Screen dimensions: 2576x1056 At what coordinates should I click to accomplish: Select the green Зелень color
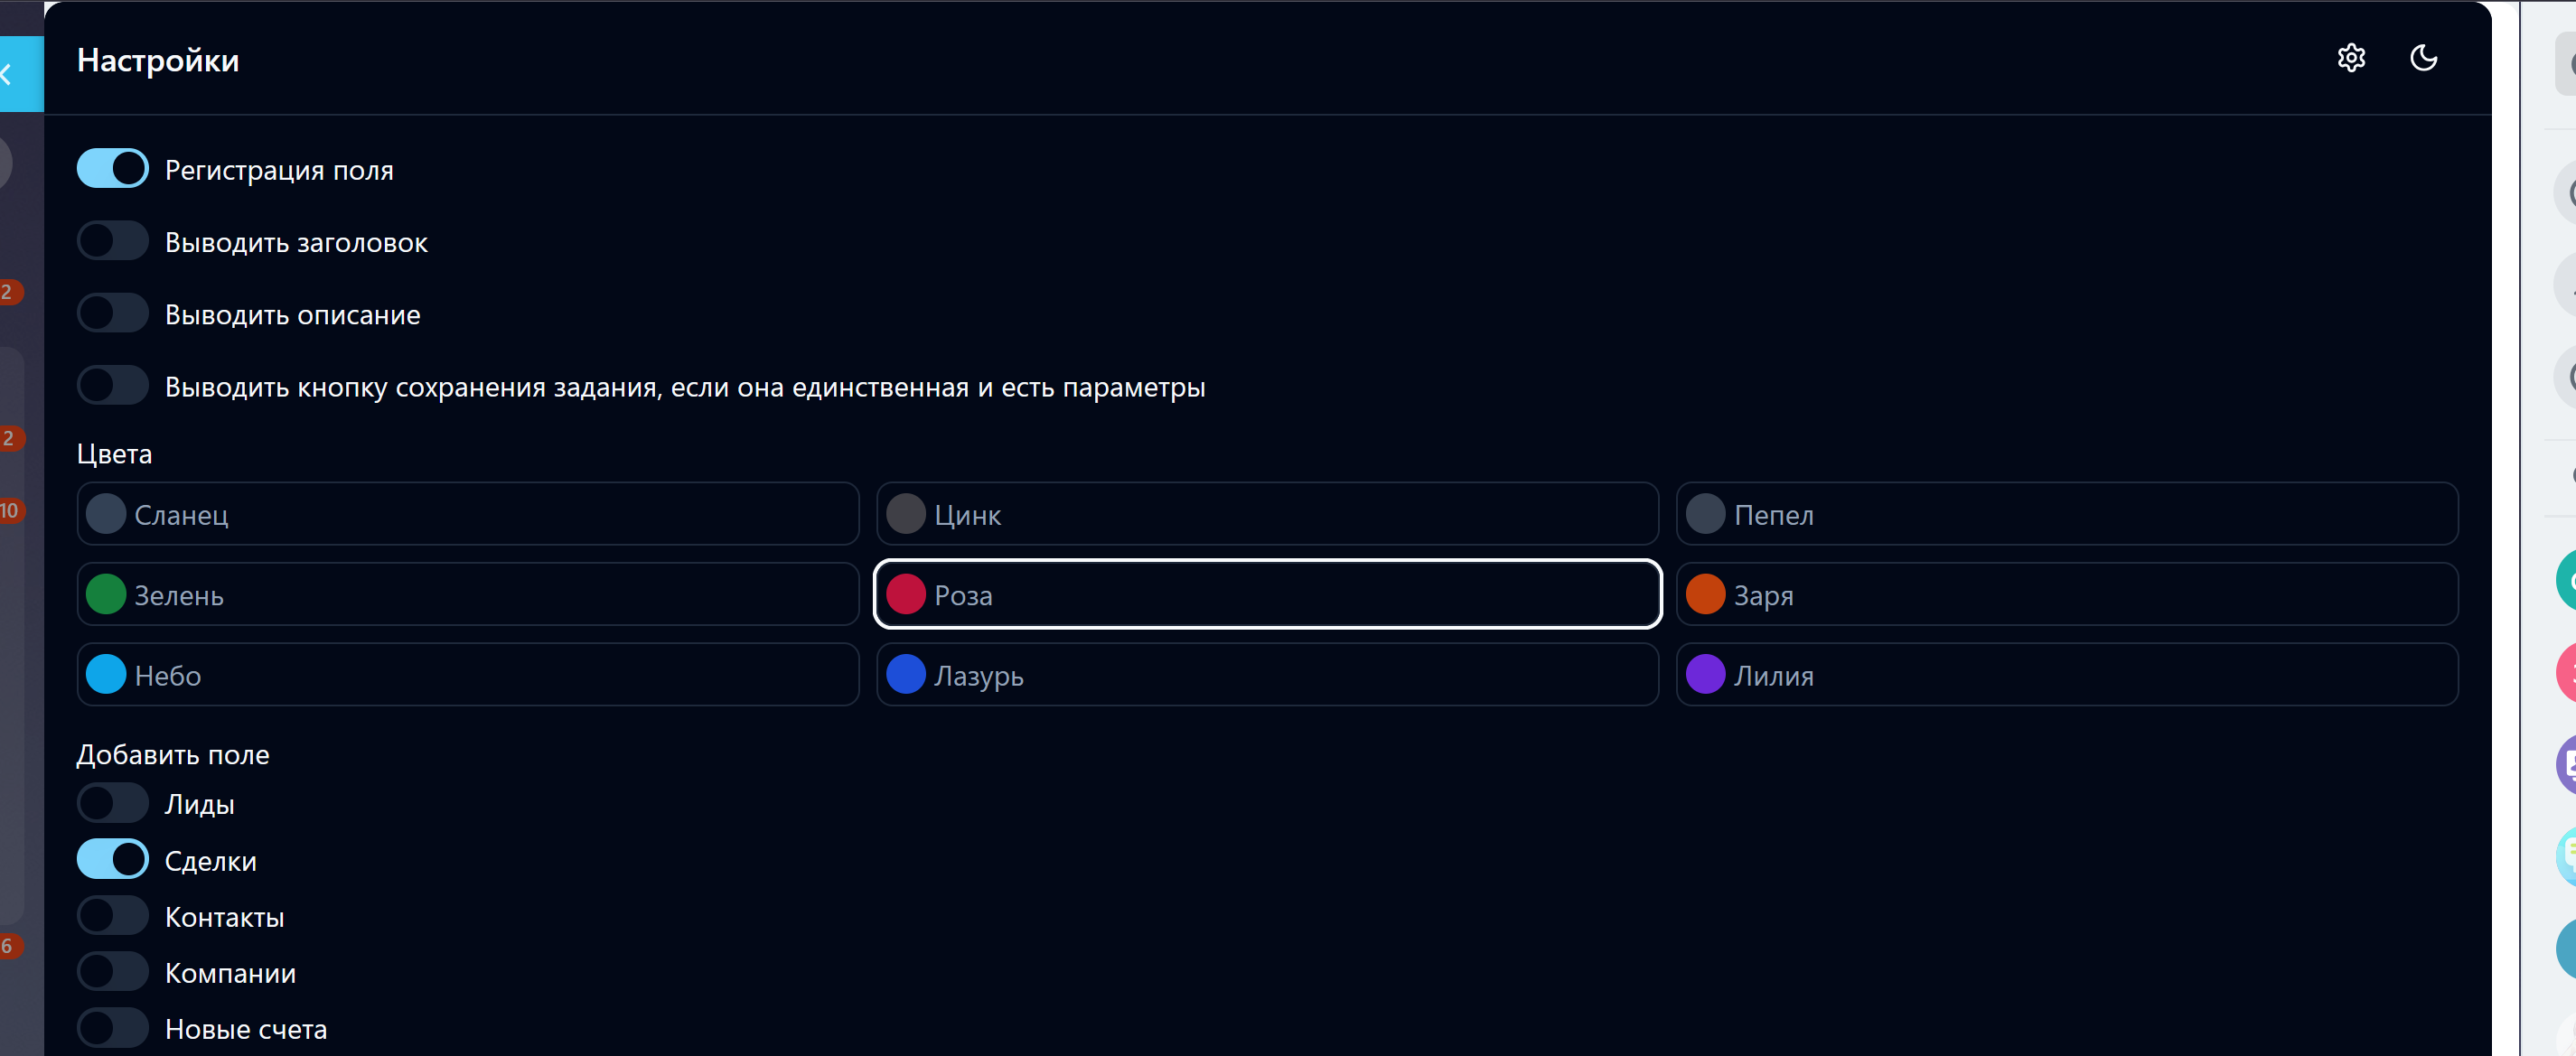tap(467, 594)
